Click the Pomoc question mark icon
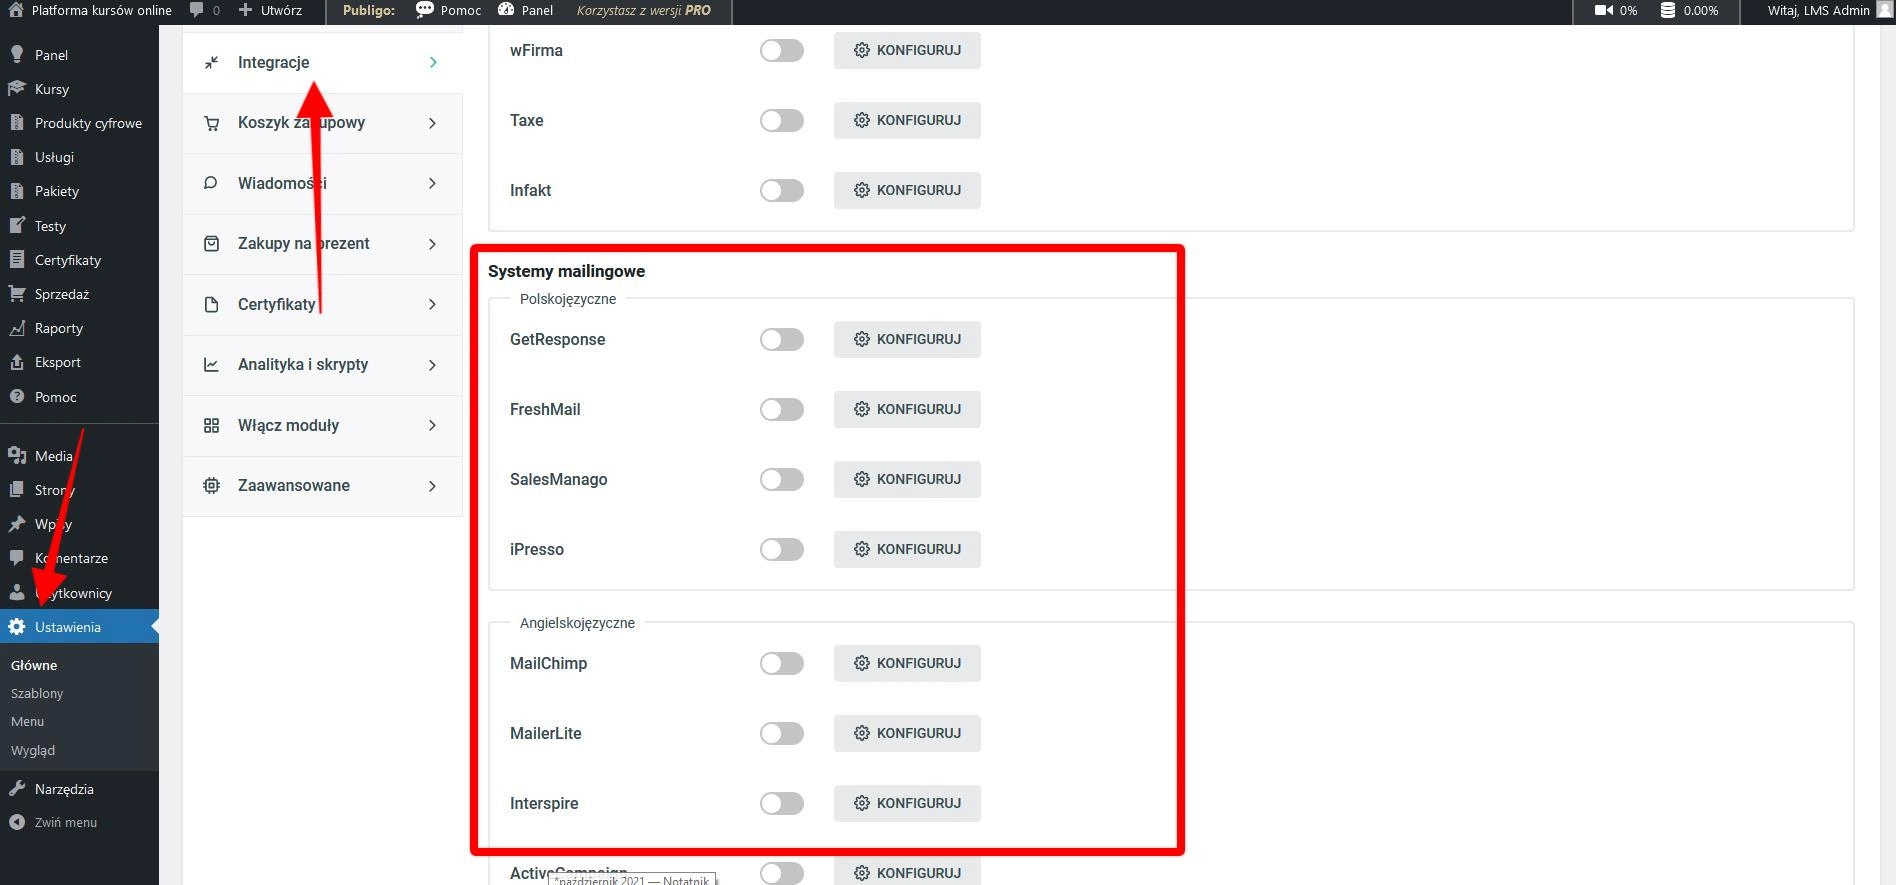The height and width of the screenshot is (885, 1896). click(17, 397)
